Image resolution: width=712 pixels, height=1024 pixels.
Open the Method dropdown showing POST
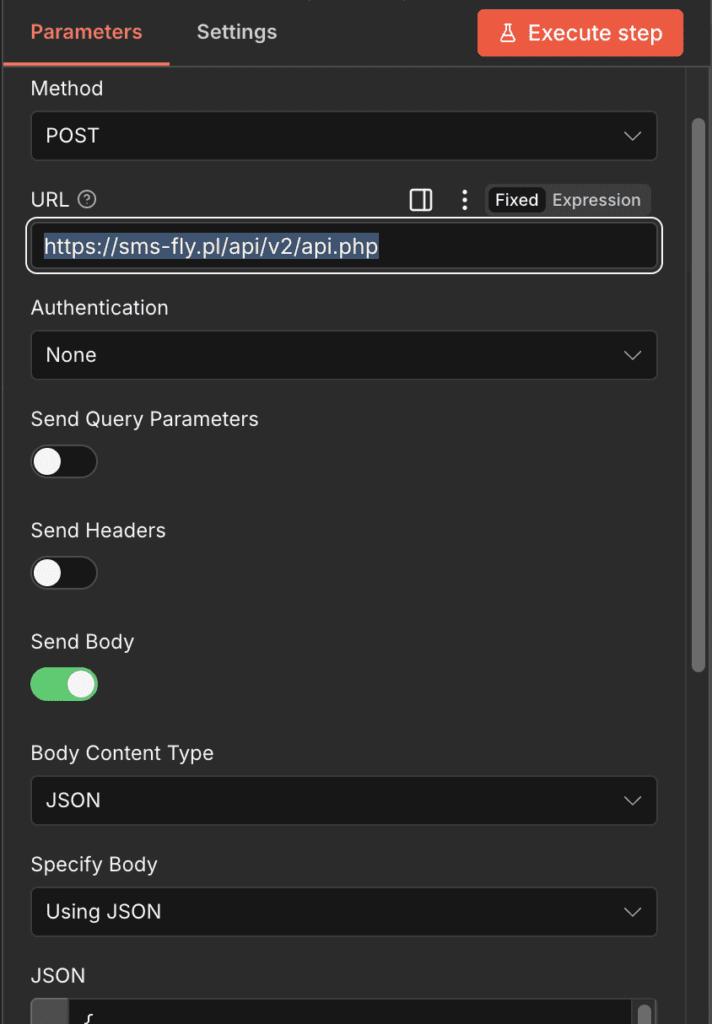click(x=343, y=136)
